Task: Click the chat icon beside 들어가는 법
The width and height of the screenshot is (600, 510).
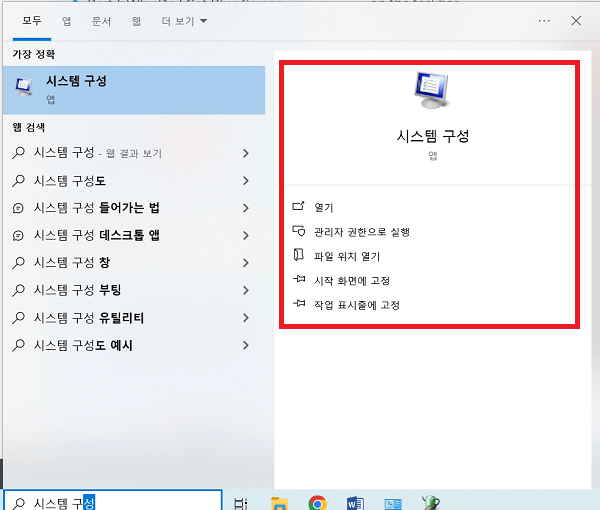Action: tap(18, 209)
